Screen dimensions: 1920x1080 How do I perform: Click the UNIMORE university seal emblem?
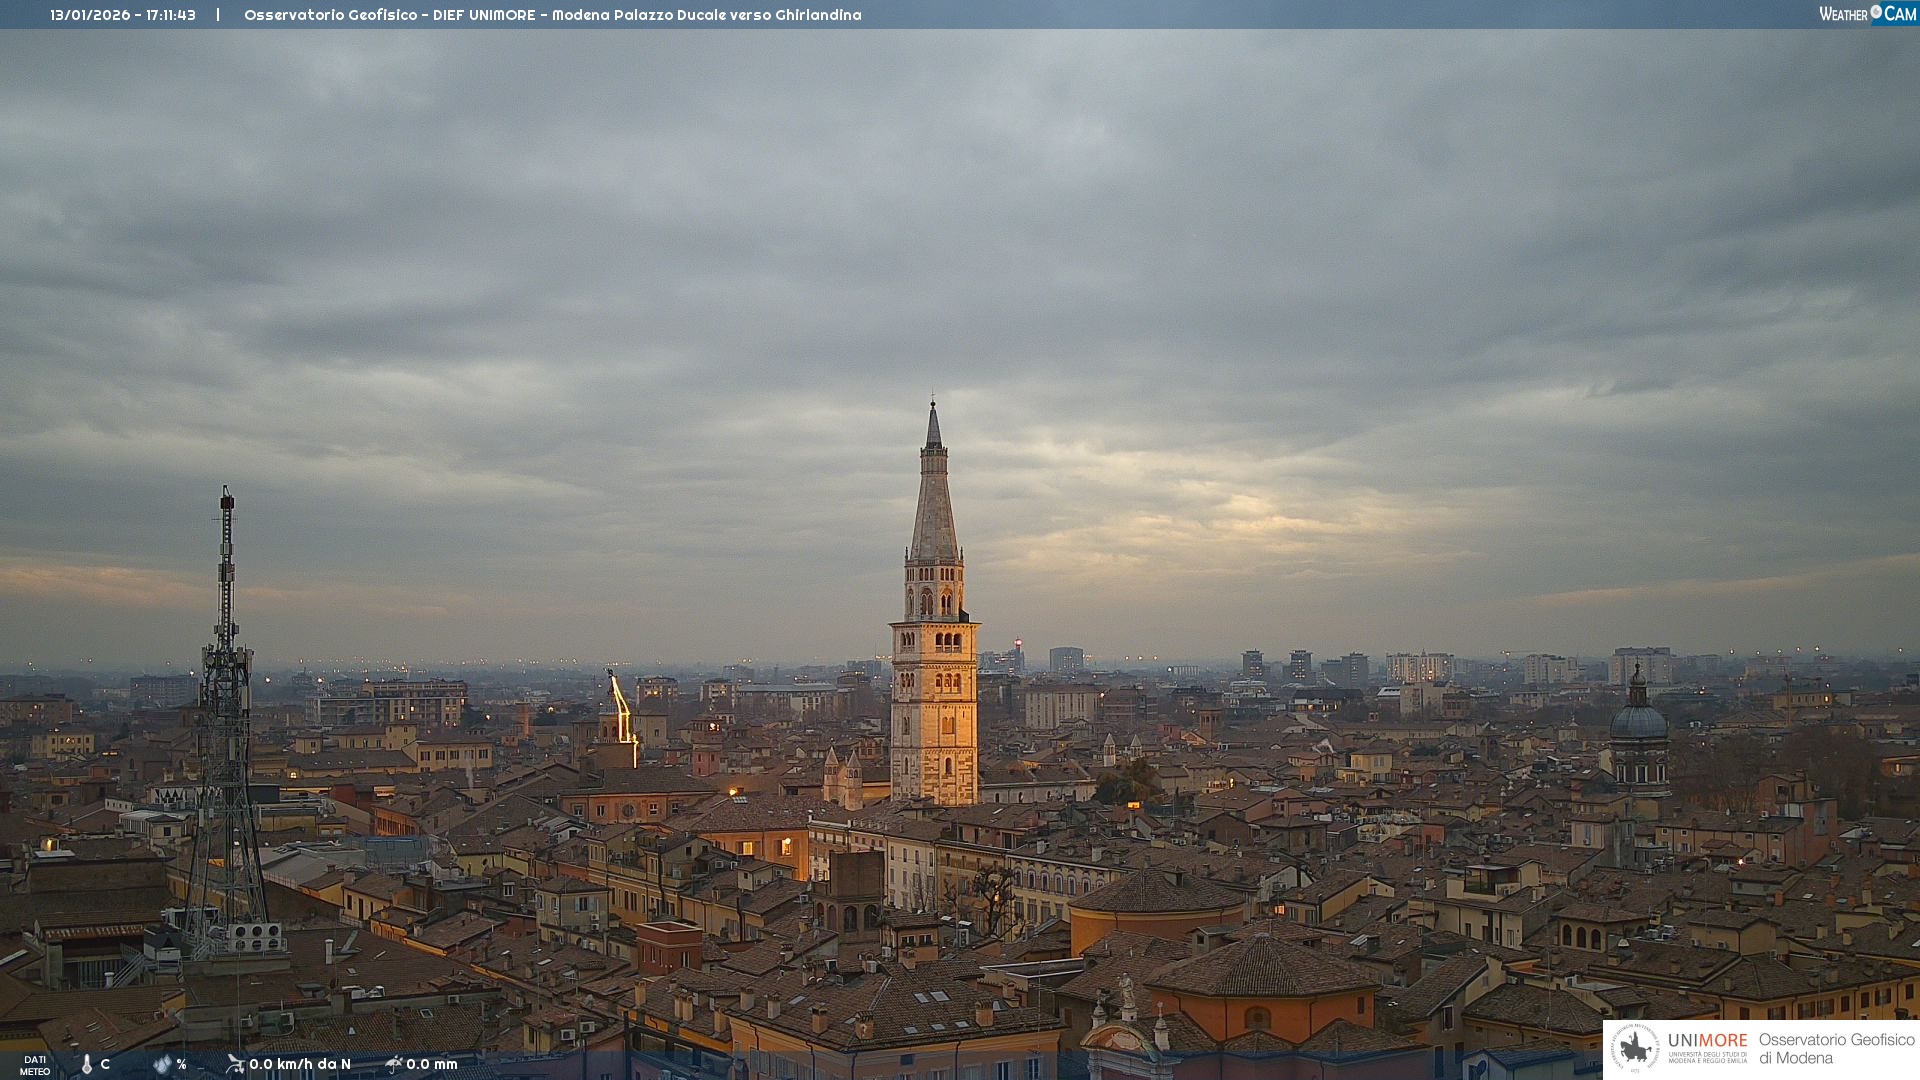[x=1636, y=1048]
